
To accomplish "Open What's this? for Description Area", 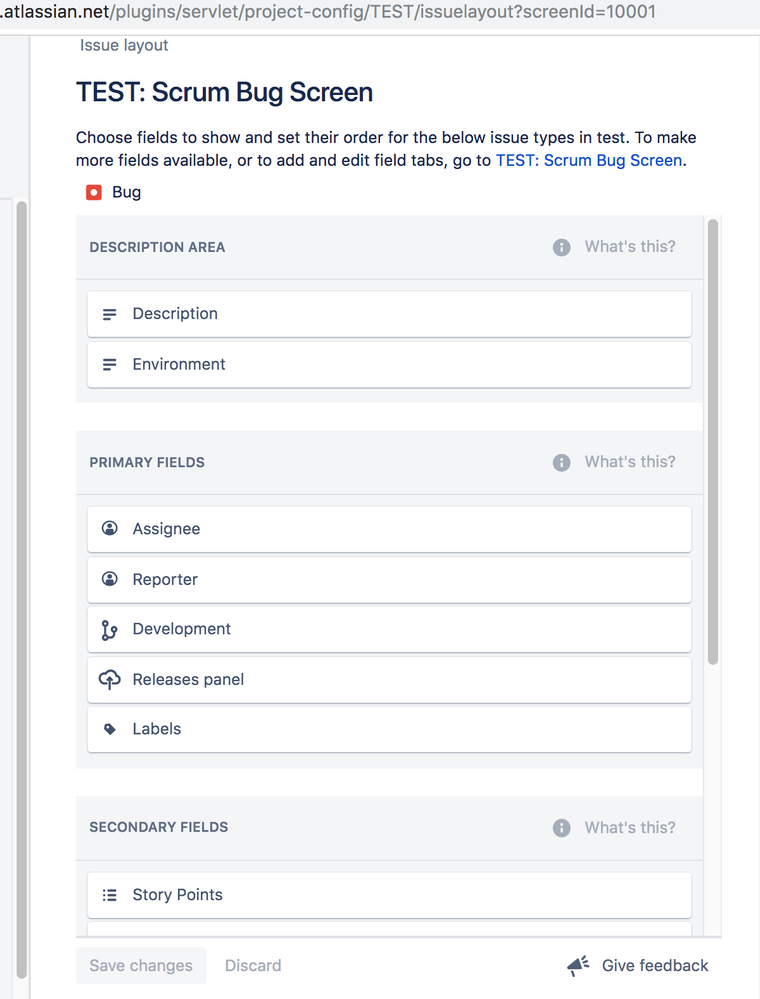I will (629, 246).
